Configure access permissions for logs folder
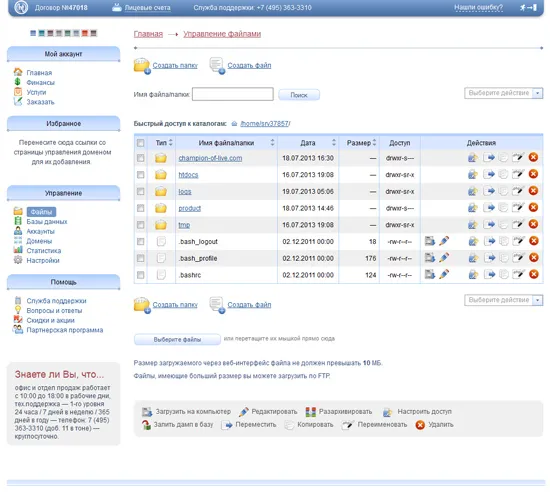 473,191
